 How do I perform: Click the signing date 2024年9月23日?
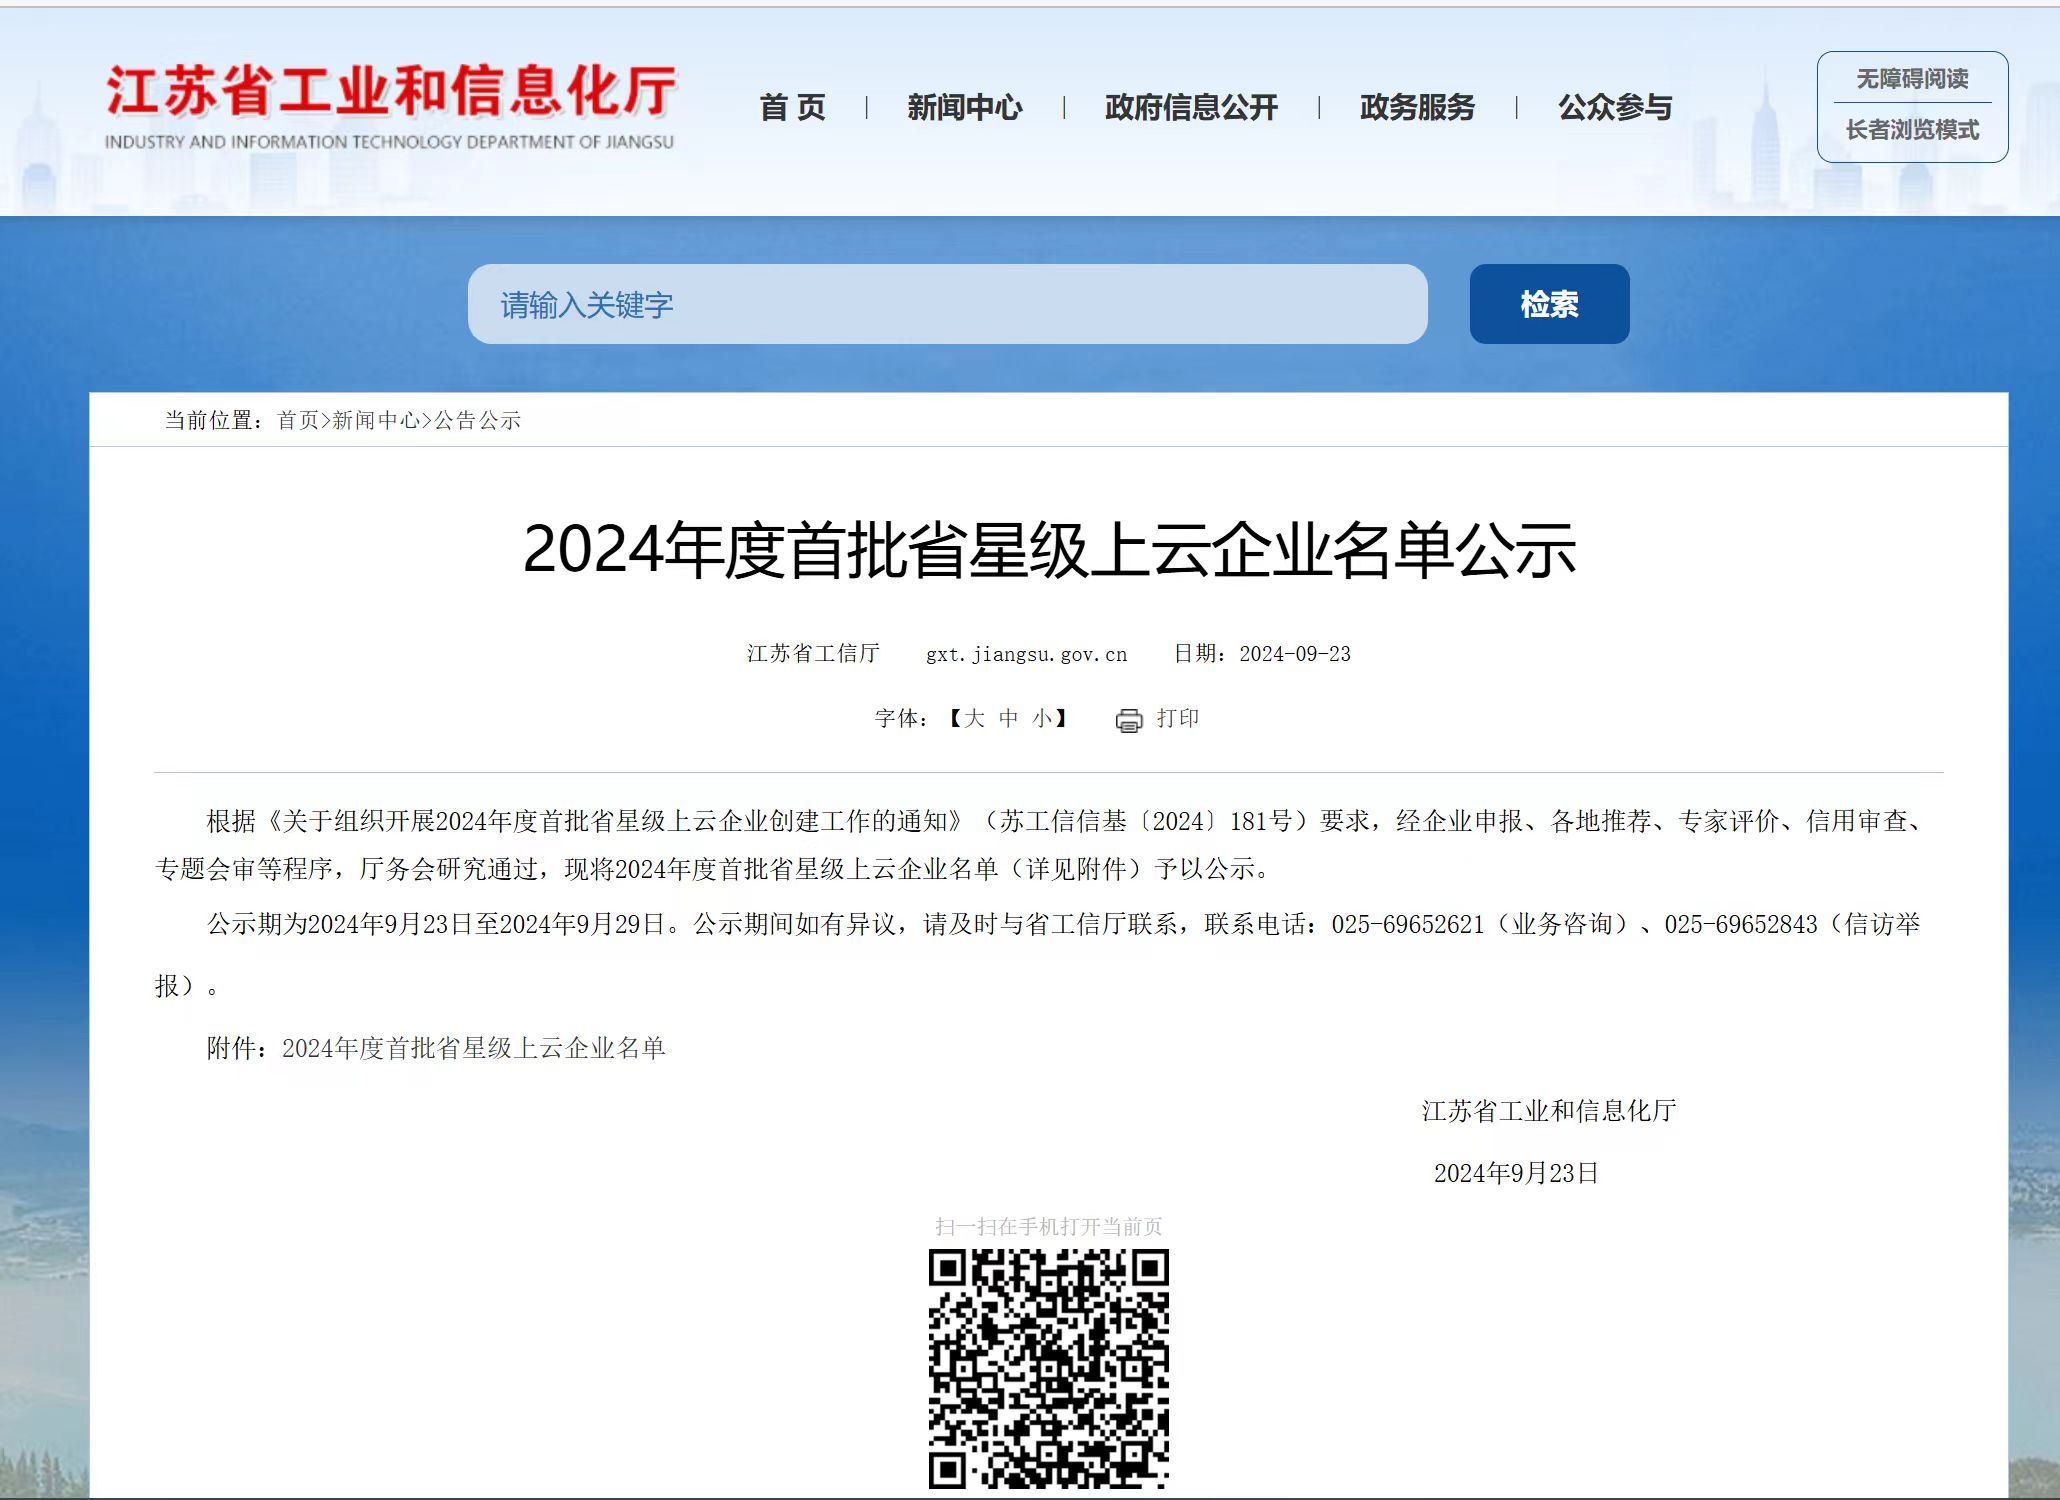pyautogui.click(x=1516, y=1173)
